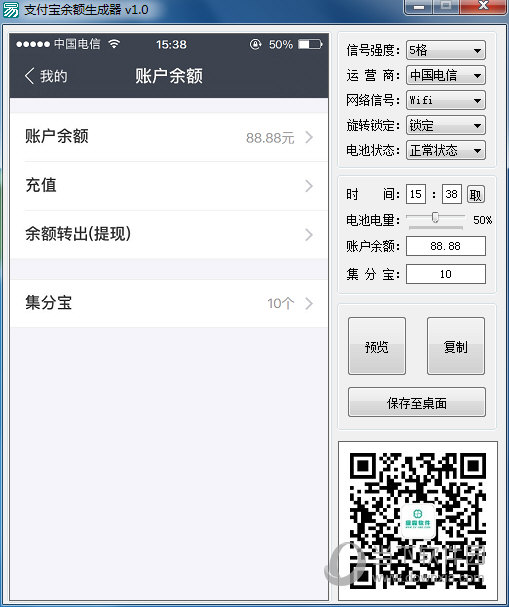This screenshot has width=509, height=607.
Task: Click the 集分宝 label in preview list
Action: click(x=49, y=303)
